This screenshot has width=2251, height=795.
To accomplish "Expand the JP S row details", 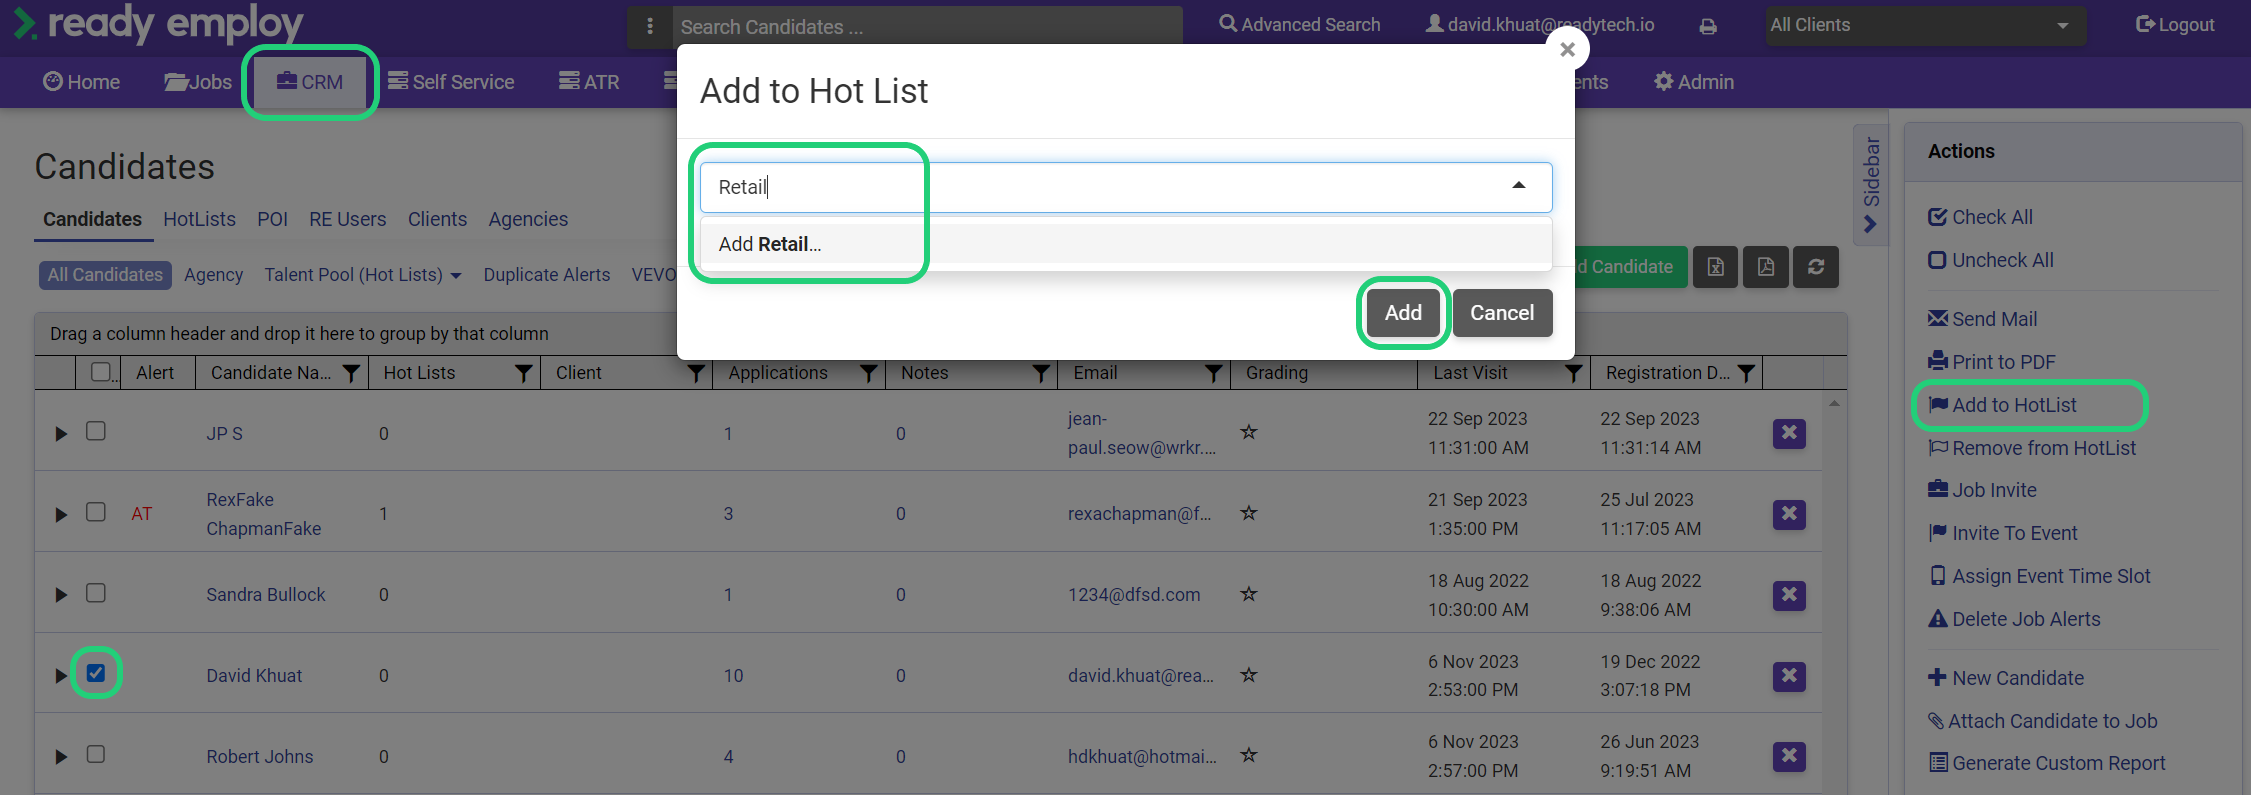I will 61,433.
